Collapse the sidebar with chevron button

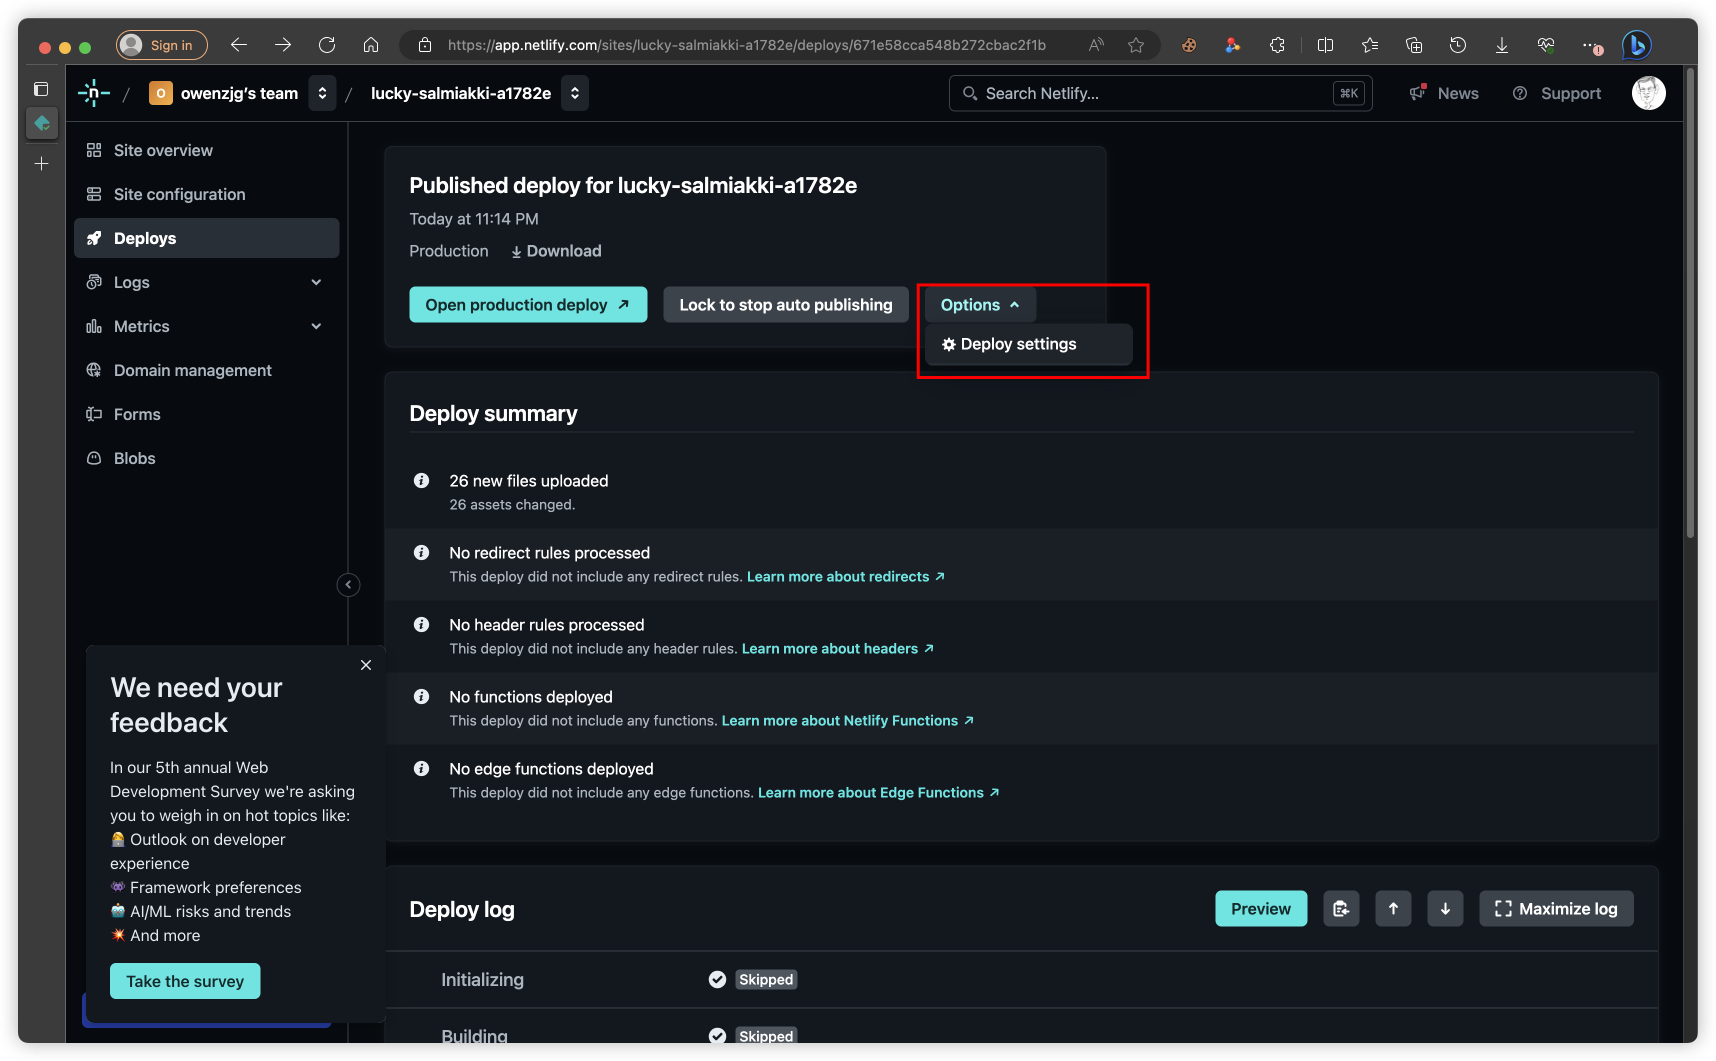click(348, 585)
